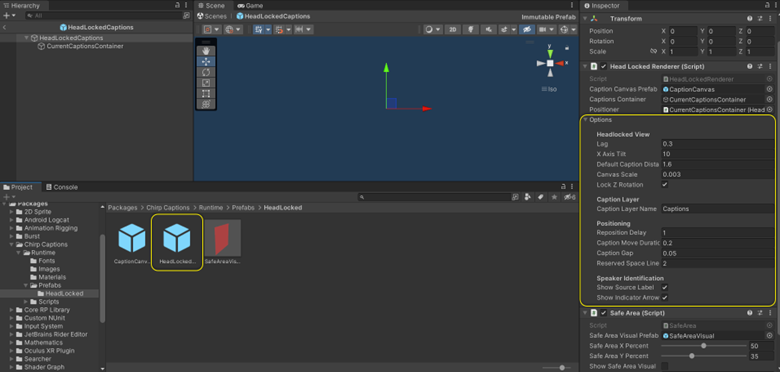The image size is (780, 372).
Task: Open the Hierarchy create (plus) menu
Action: pos(9,16)
